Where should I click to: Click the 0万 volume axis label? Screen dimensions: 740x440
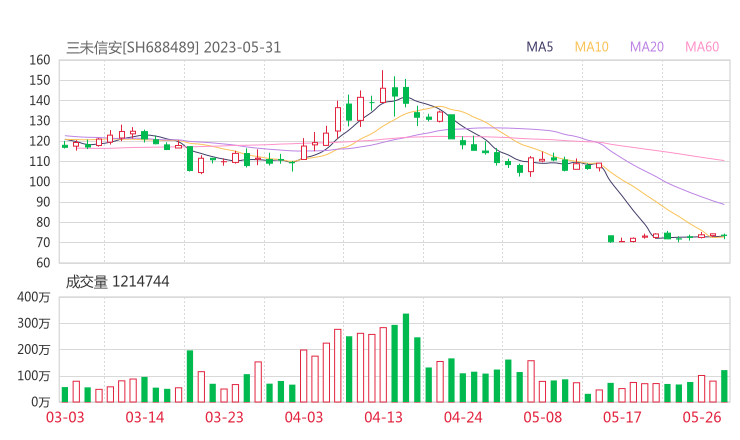(x=41, y=402)
